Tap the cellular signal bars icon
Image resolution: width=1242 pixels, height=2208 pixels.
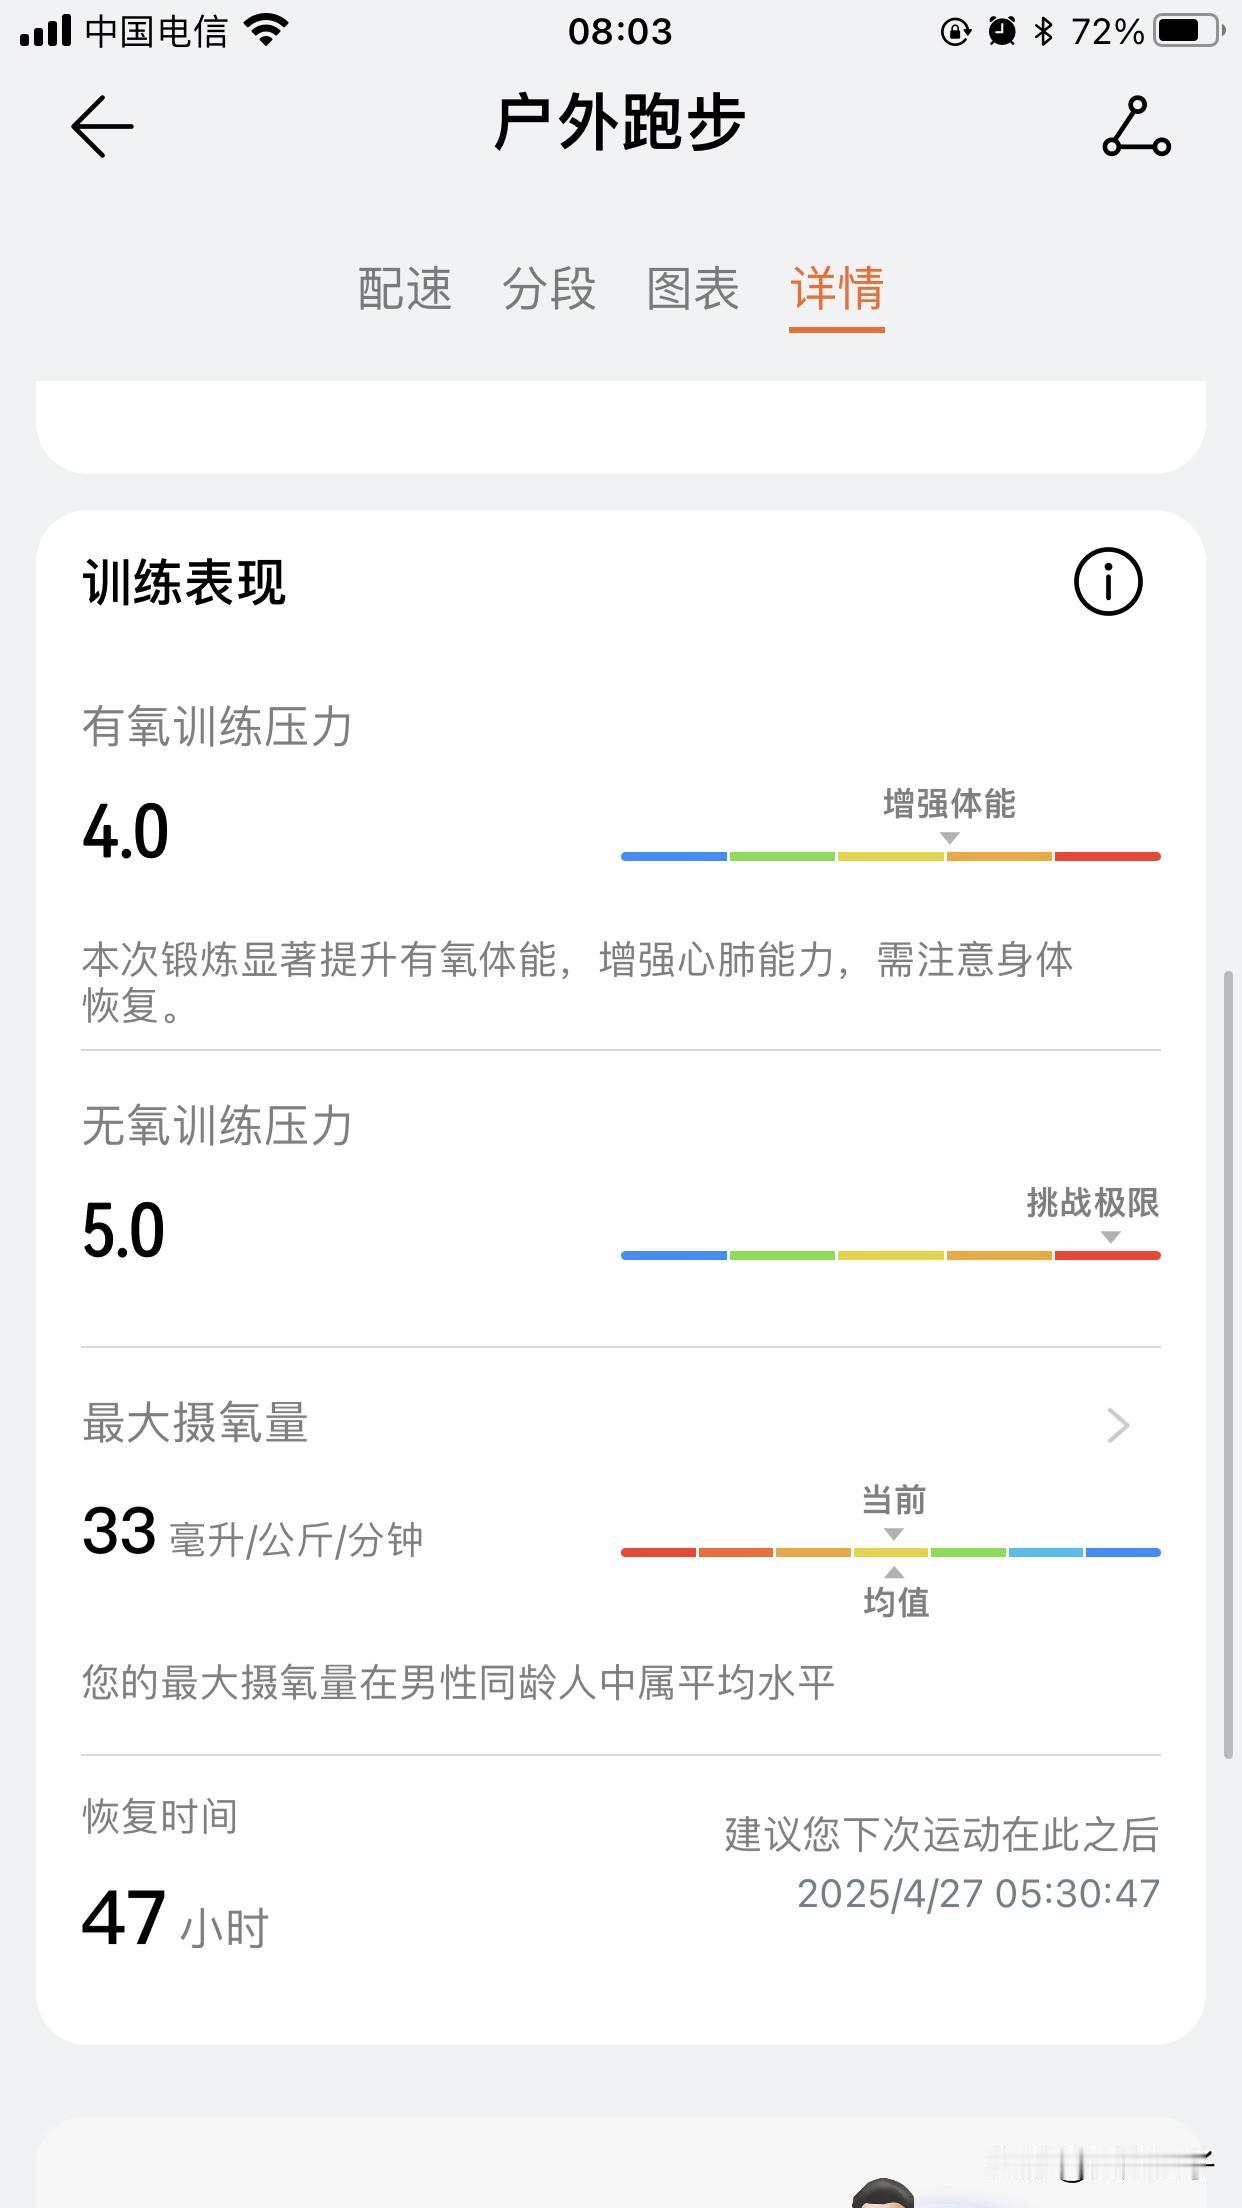pos(46,31)
